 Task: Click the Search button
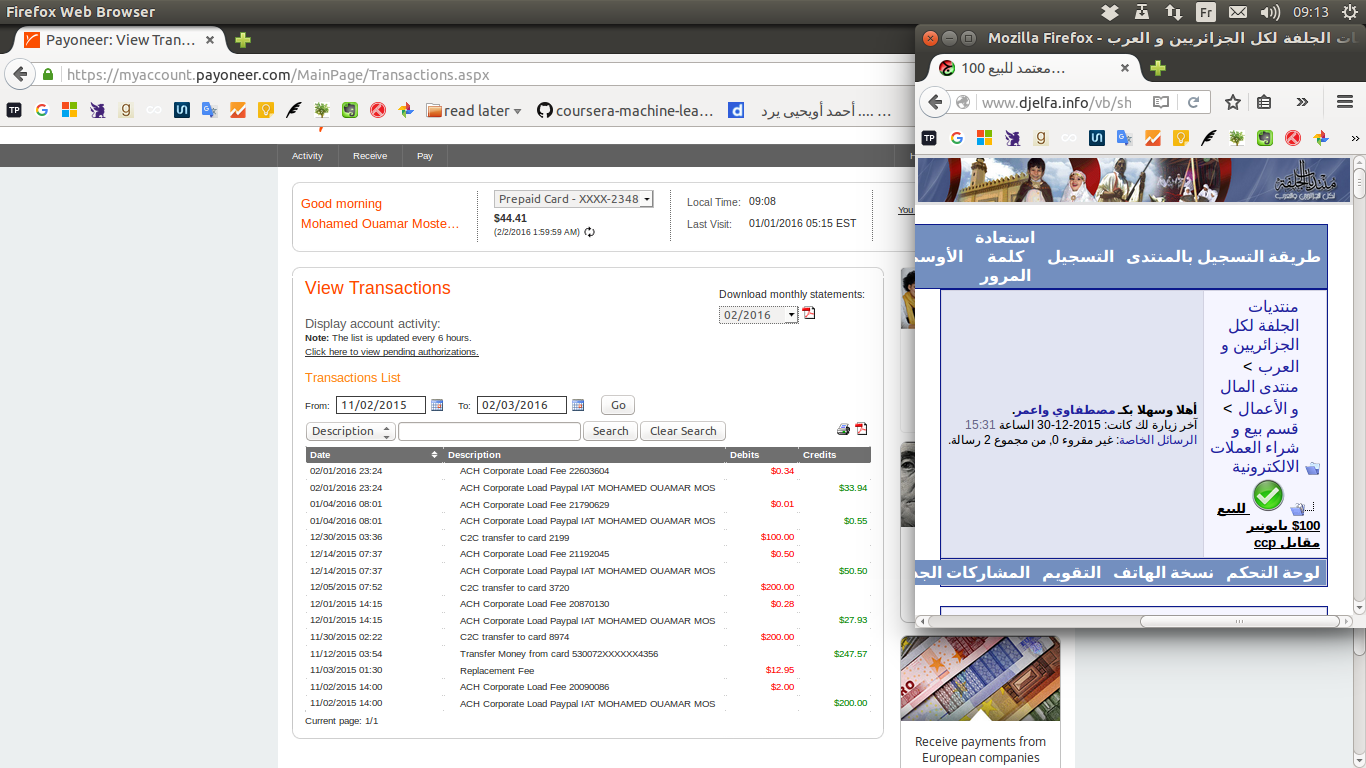click(x=610, y=431)
